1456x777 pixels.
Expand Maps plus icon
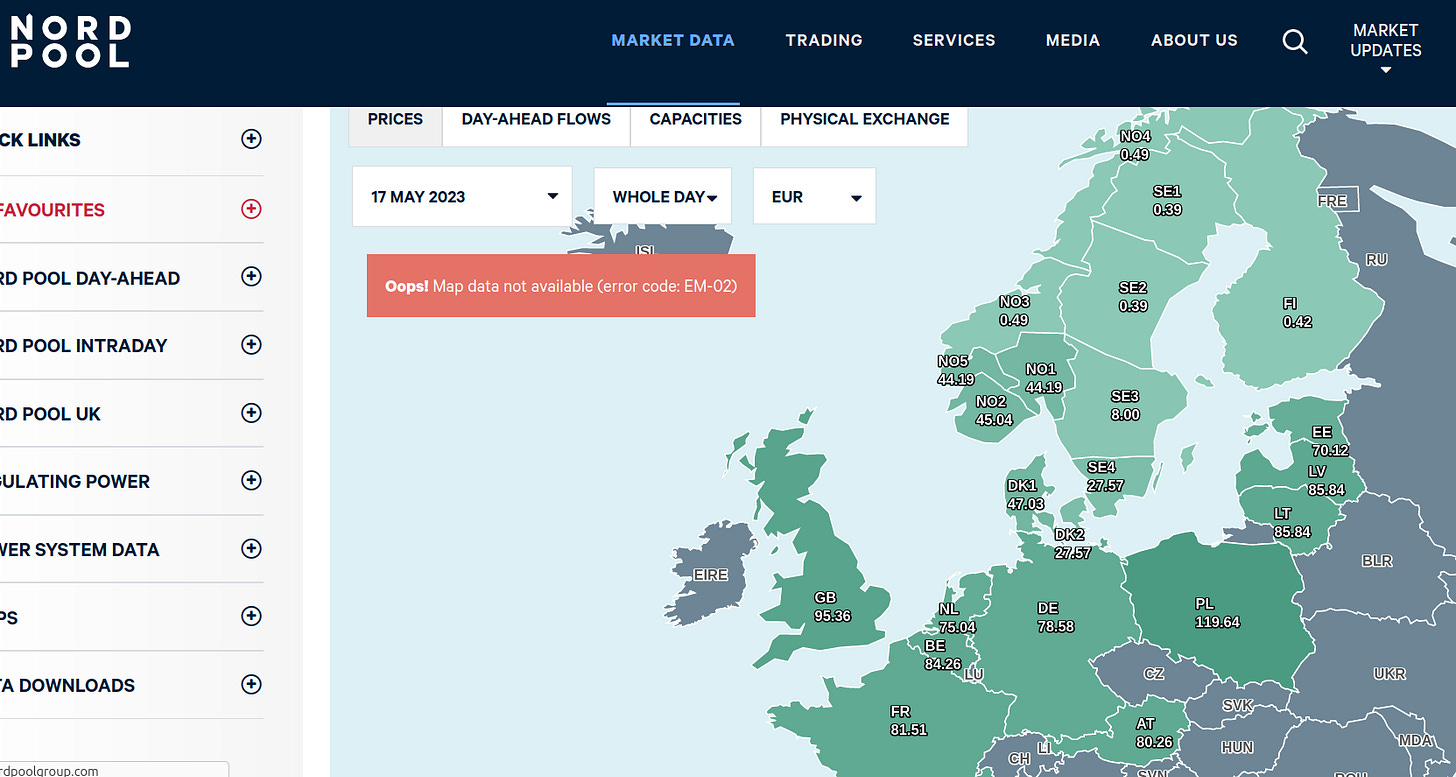click(251, 617)
